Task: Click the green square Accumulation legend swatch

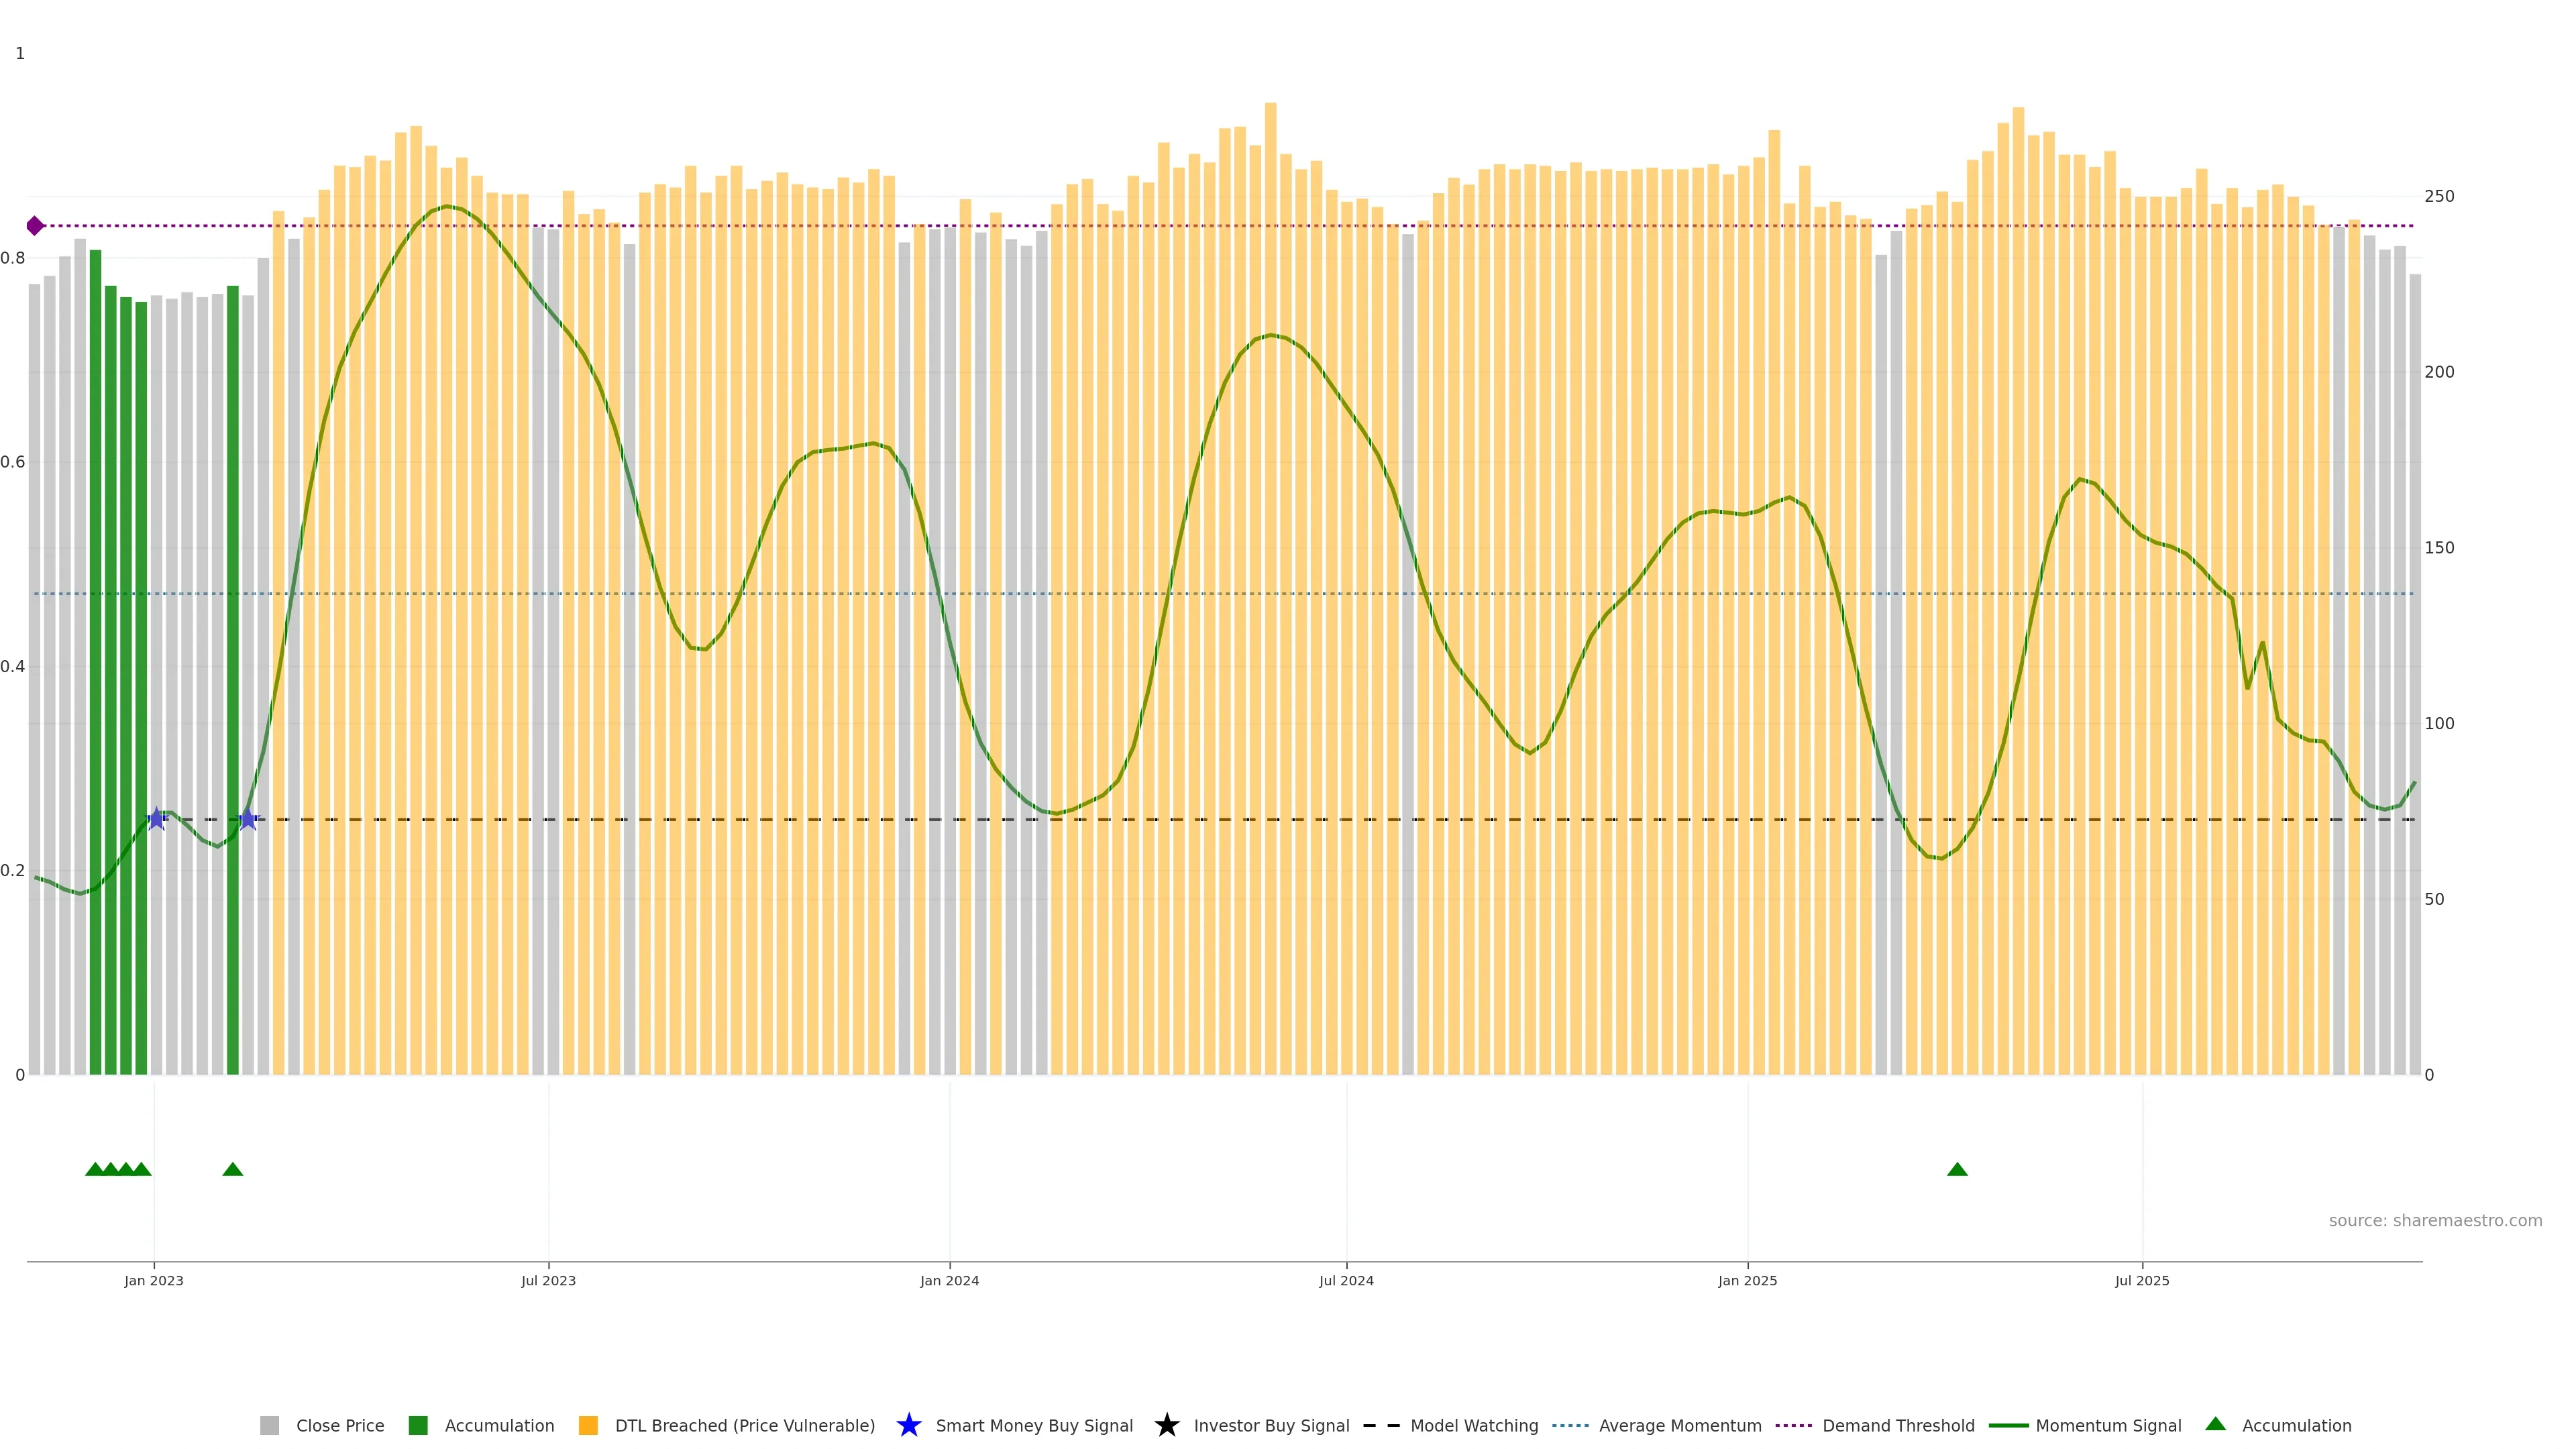Action: coord(418,1425)
